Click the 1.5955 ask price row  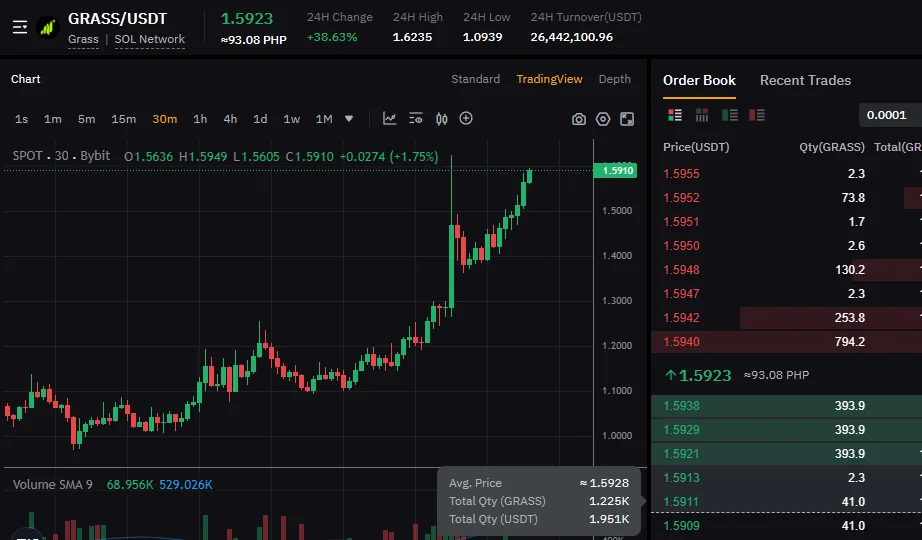(x=786, y=174)
